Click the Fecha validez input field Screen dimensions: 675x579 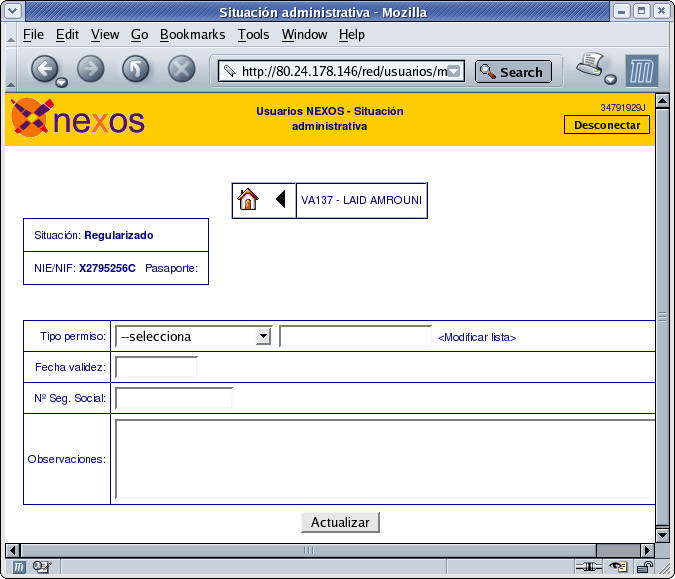pyautogui.click(x=156, y=367)
